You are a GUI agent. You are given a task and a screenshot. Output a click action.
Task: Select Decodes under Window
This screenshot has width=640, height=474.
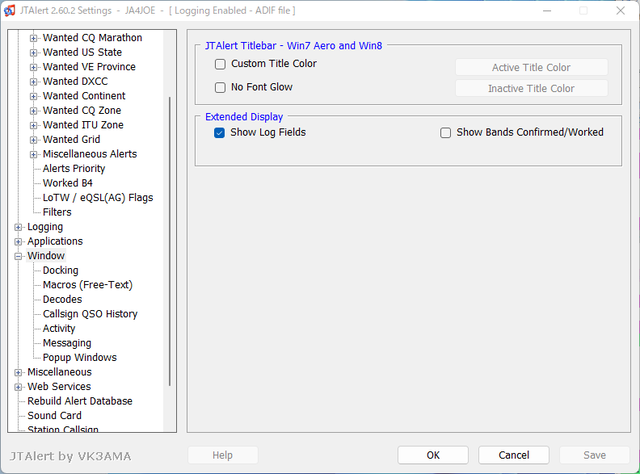(x=62, y=299)
